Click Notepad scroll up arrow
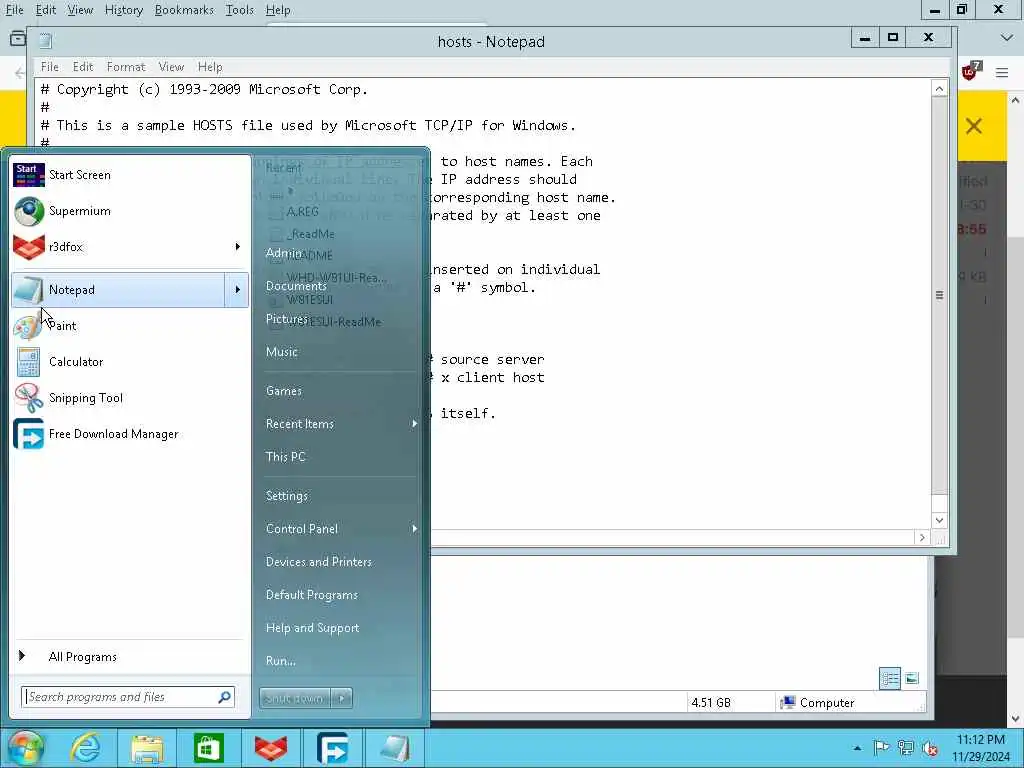 point(939,89)
